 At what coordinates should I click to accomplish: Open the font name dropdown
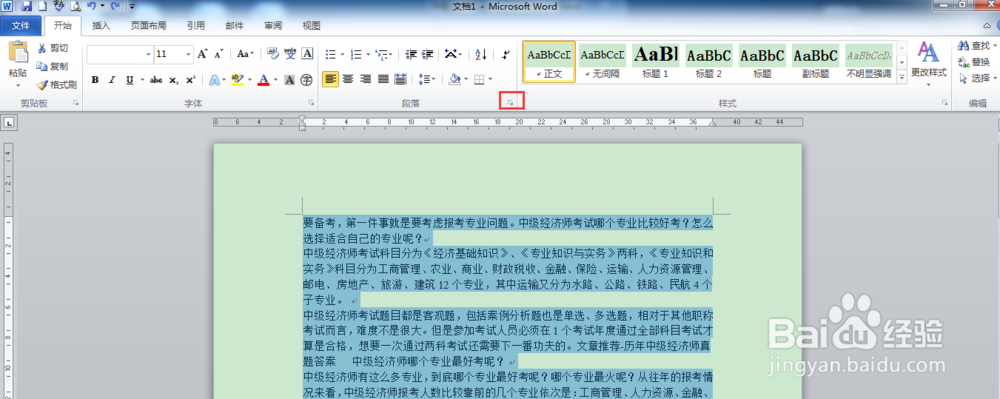[148, 54]
